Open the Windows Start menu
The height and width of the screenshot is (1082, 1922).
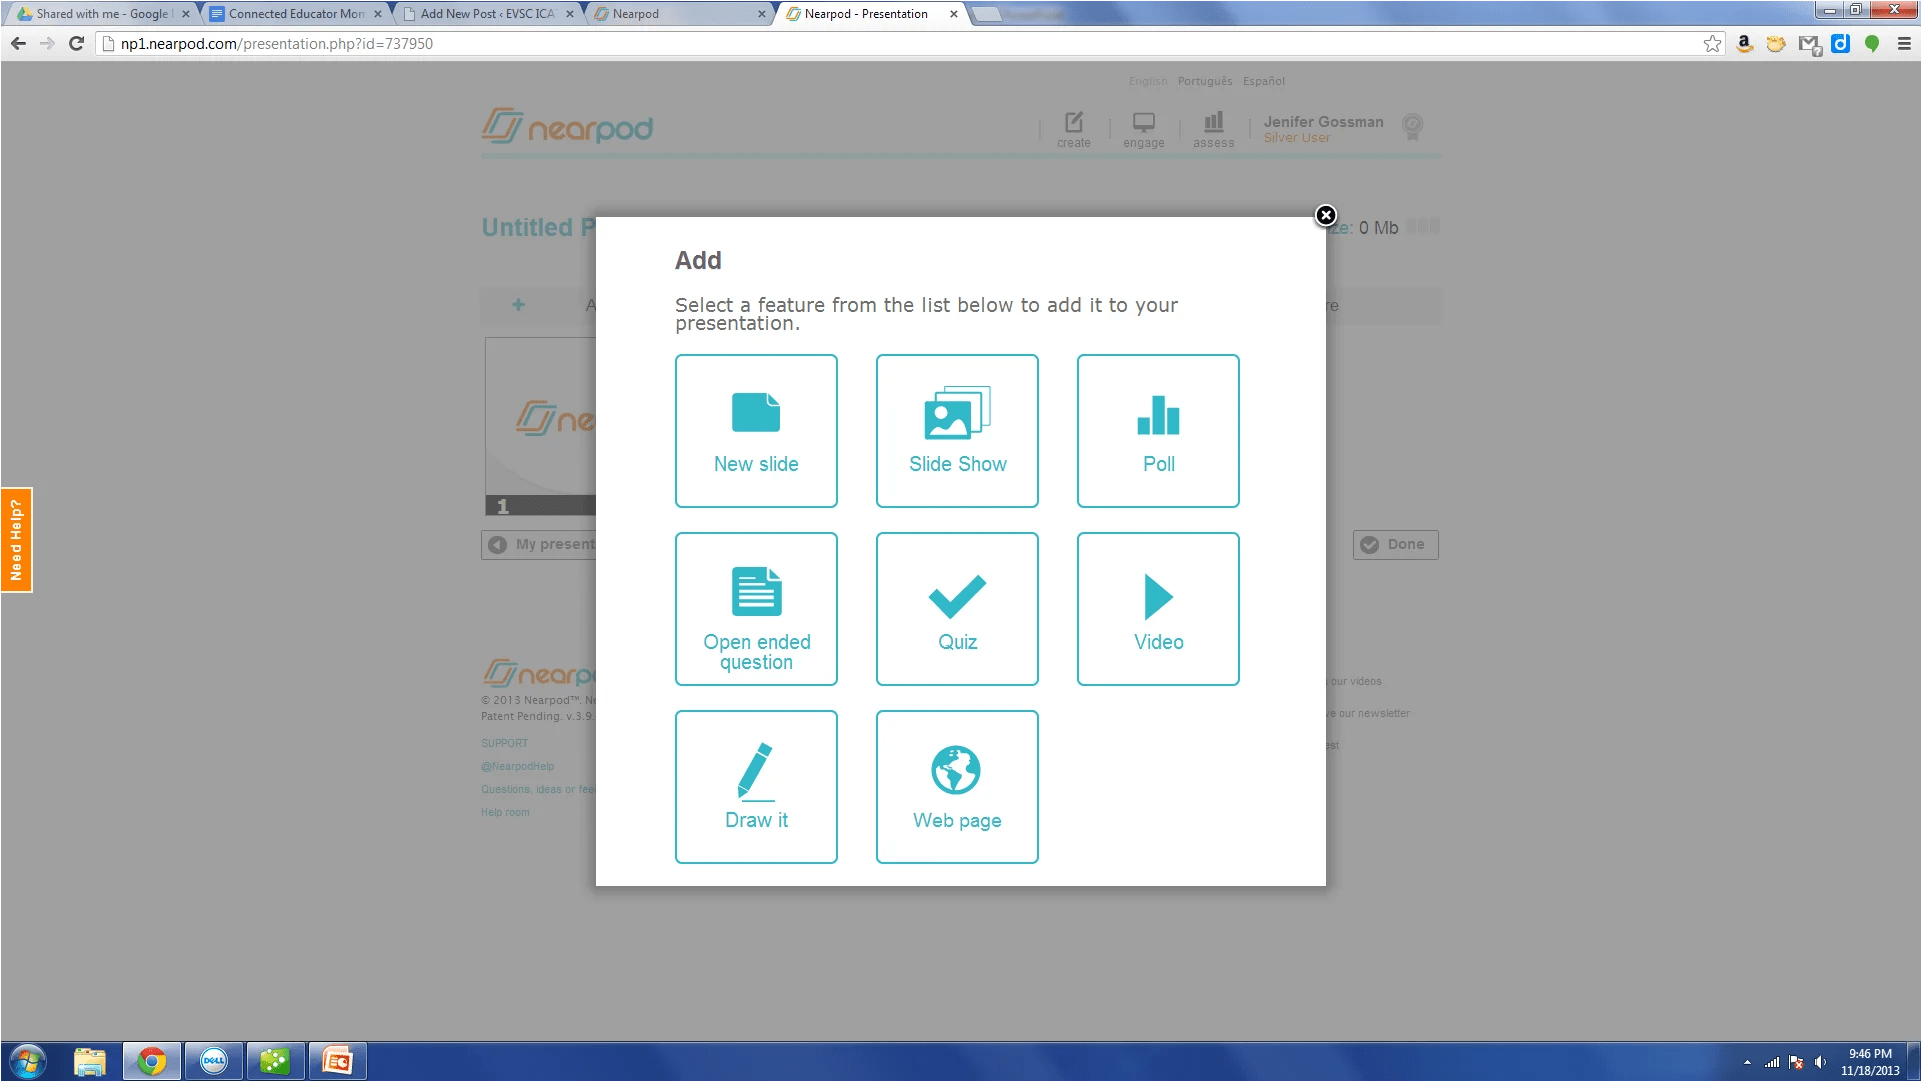28,1061
